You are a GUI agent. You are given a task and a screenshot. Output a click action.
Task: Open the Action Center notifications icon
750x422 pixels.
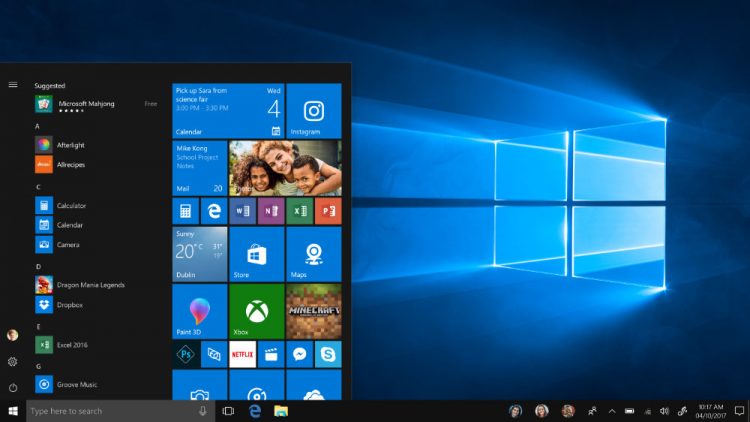pos(739,411)
